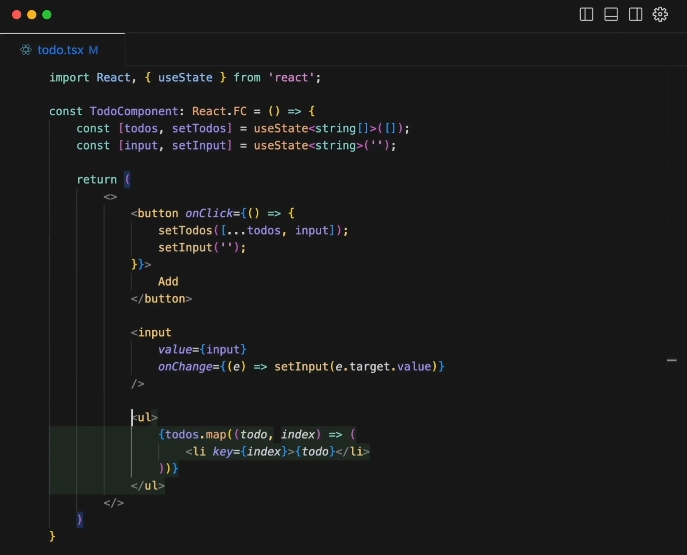This screenshot has width=687, height=555.
Task: Click the Add text inside button
Action: pyautogui.click(x=168, y=281)
